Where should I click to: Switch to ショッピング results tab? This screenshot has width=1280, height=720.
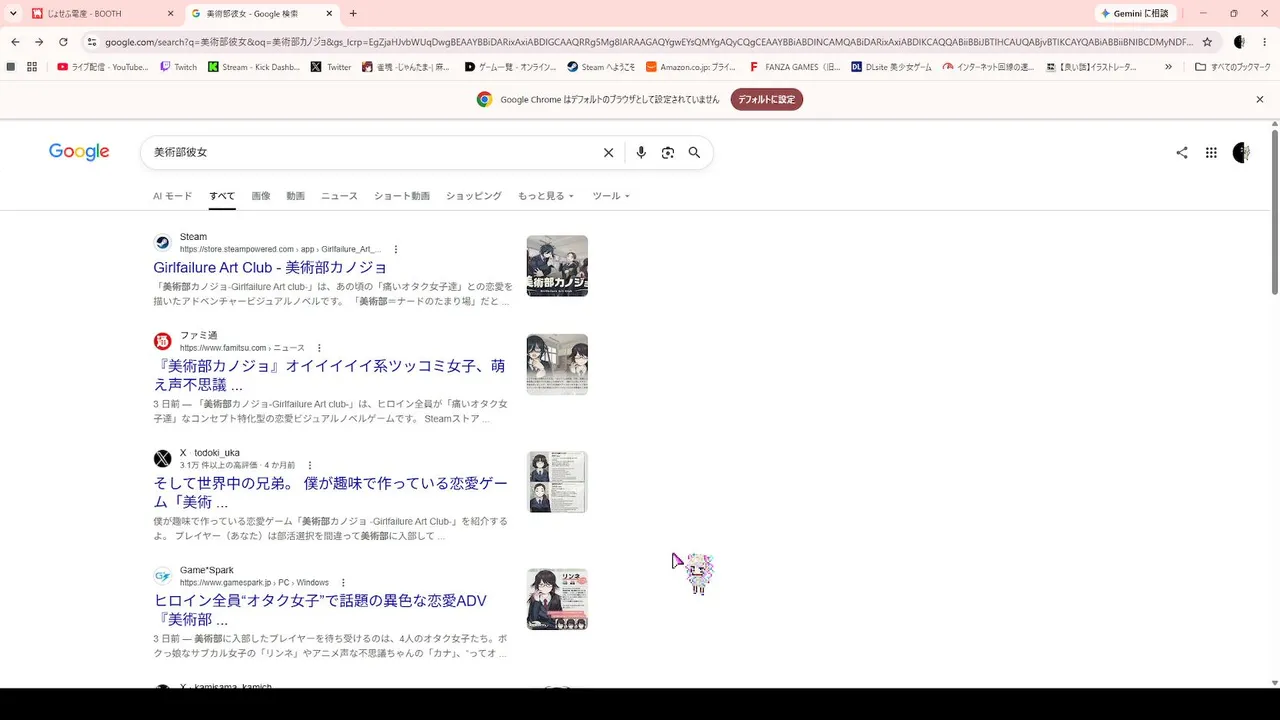pyautogui.click(x=474, y=196)
